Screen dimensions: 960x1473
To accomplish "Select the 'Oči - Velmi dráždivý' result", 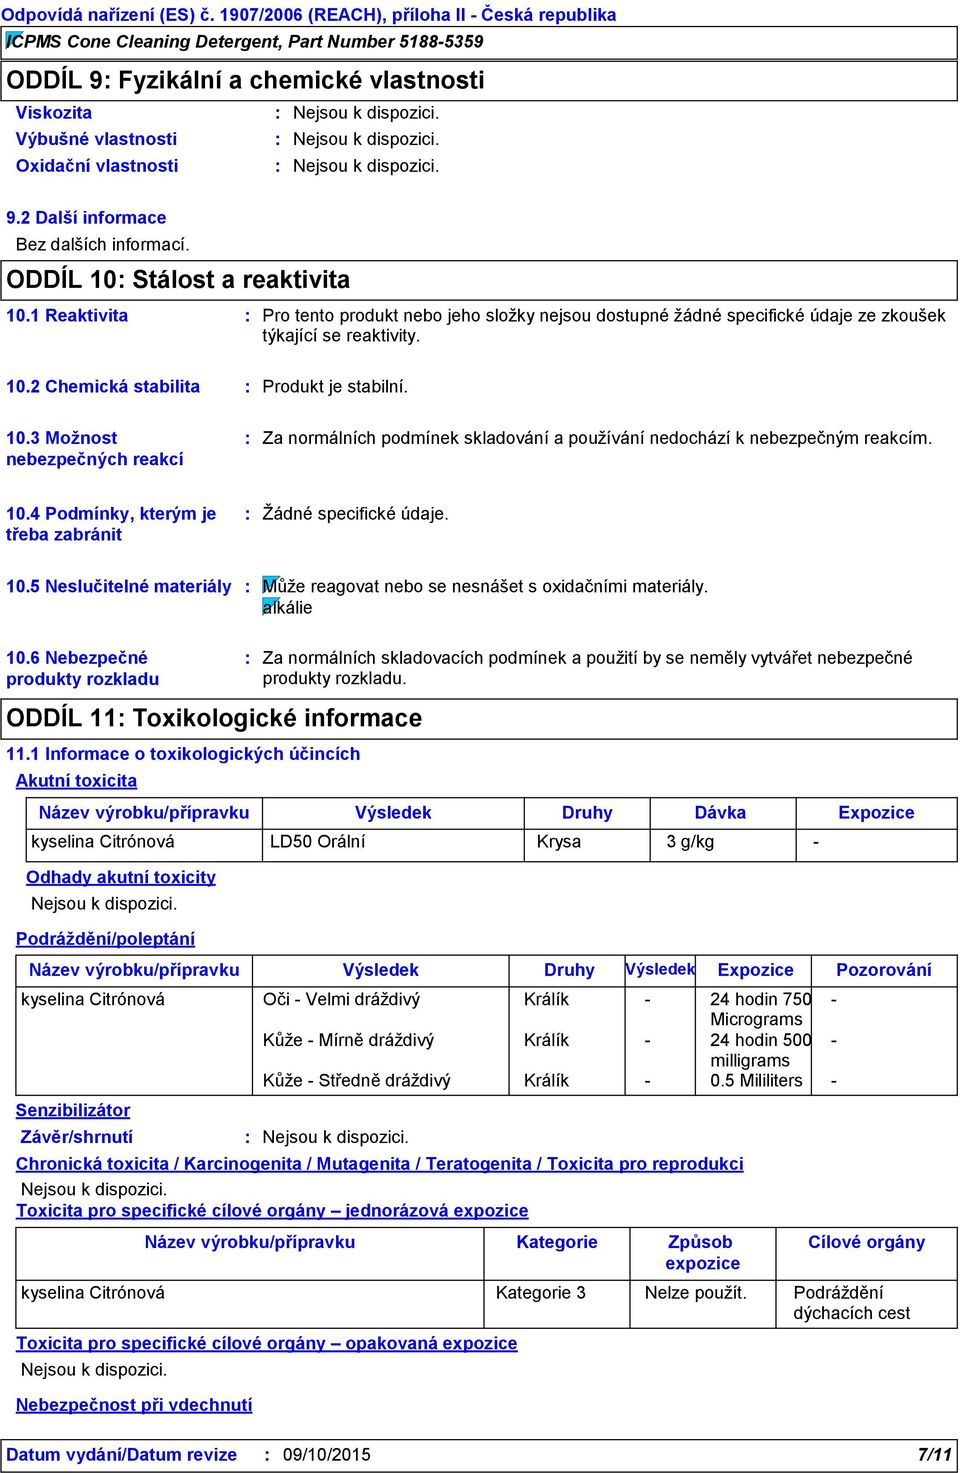I will click(341, 1000).
